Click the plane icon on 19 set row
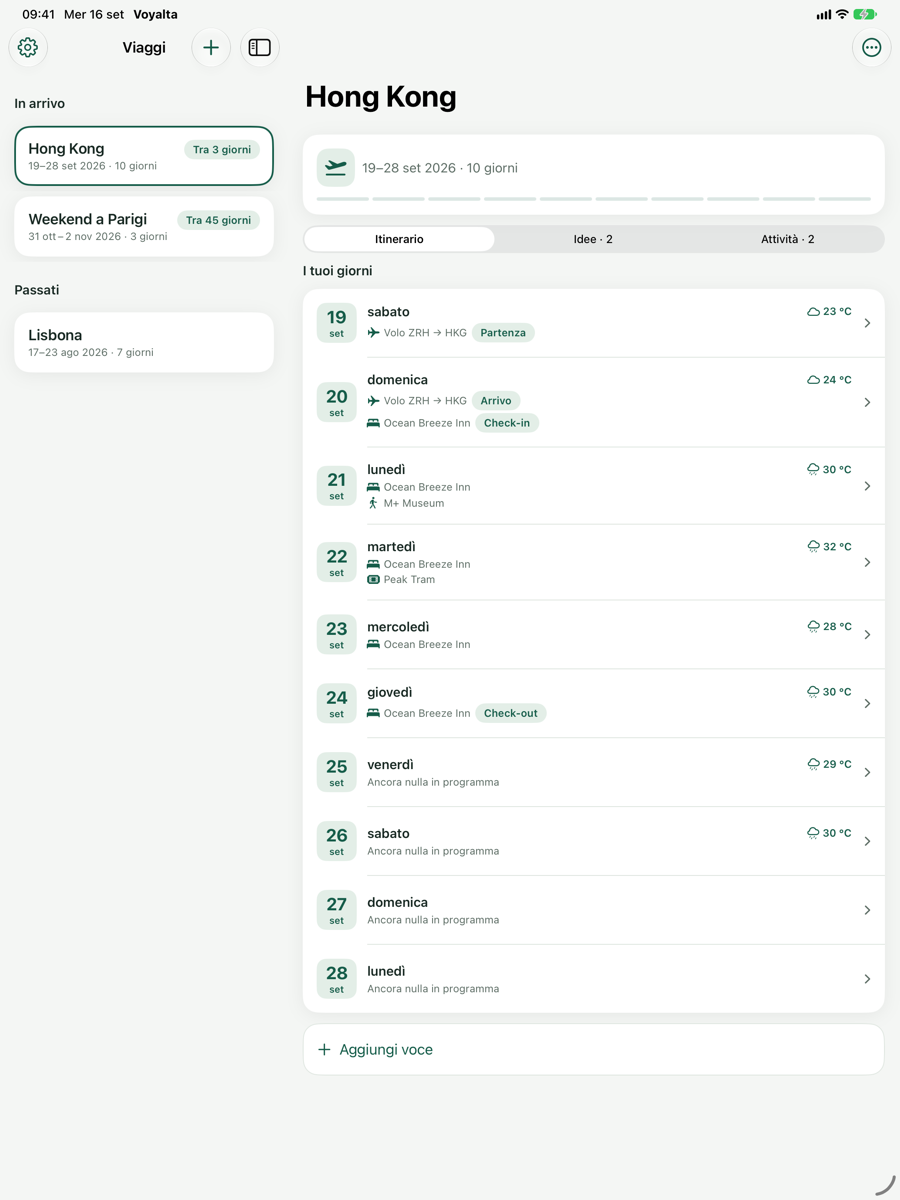 pos(373,333)
